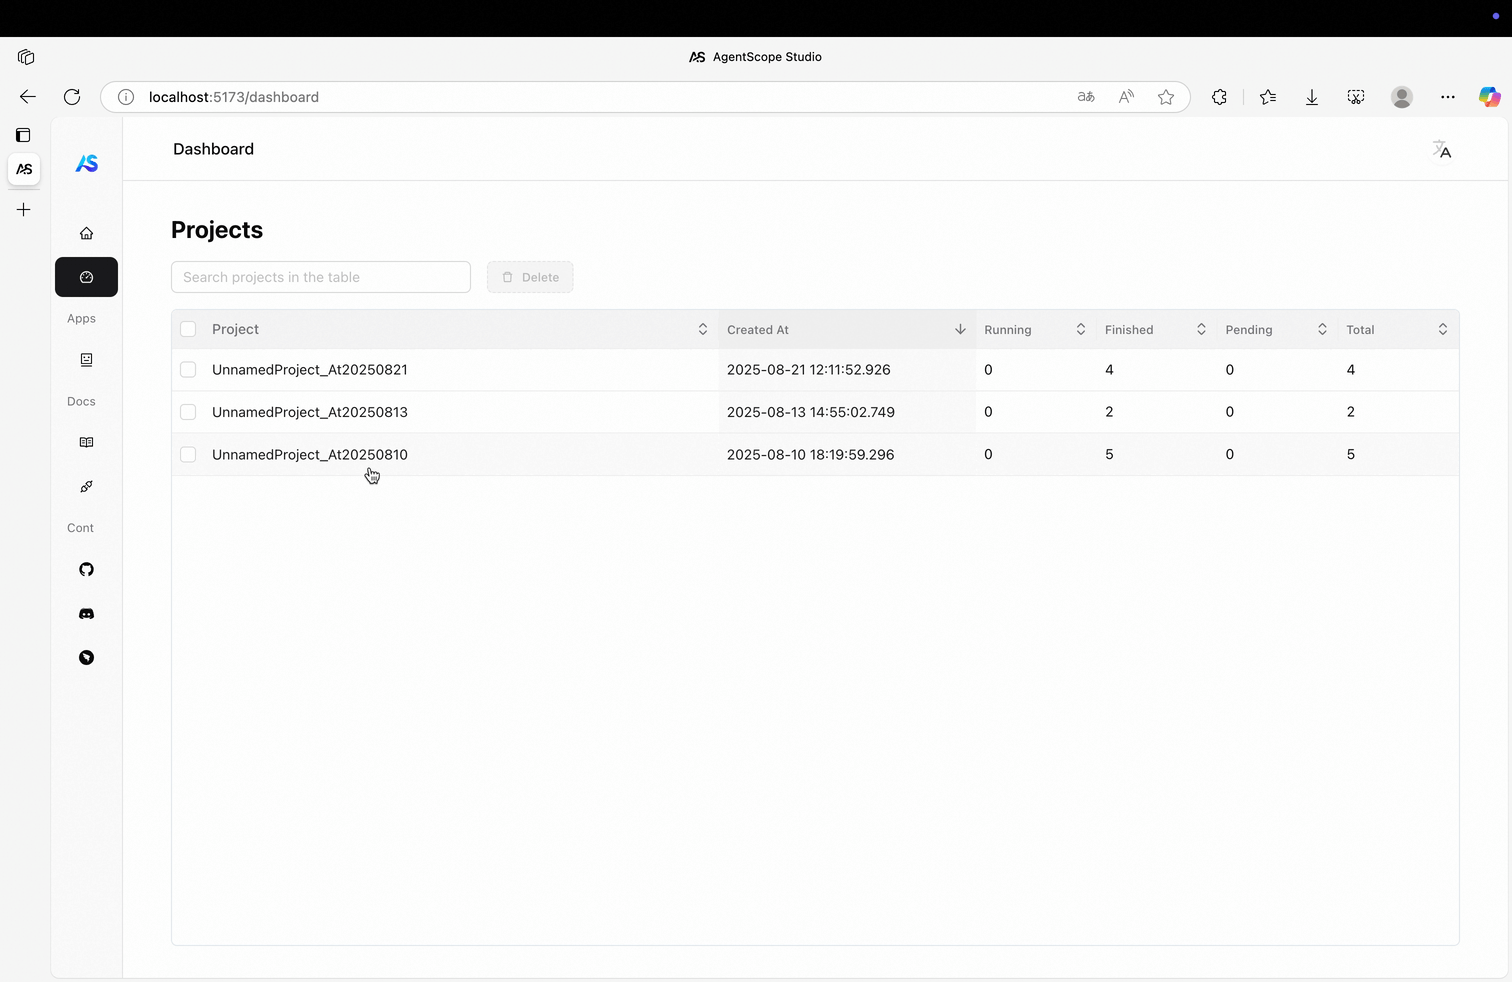Click the Delete button
1512x982 pixels.
click(x=530, y=277)
